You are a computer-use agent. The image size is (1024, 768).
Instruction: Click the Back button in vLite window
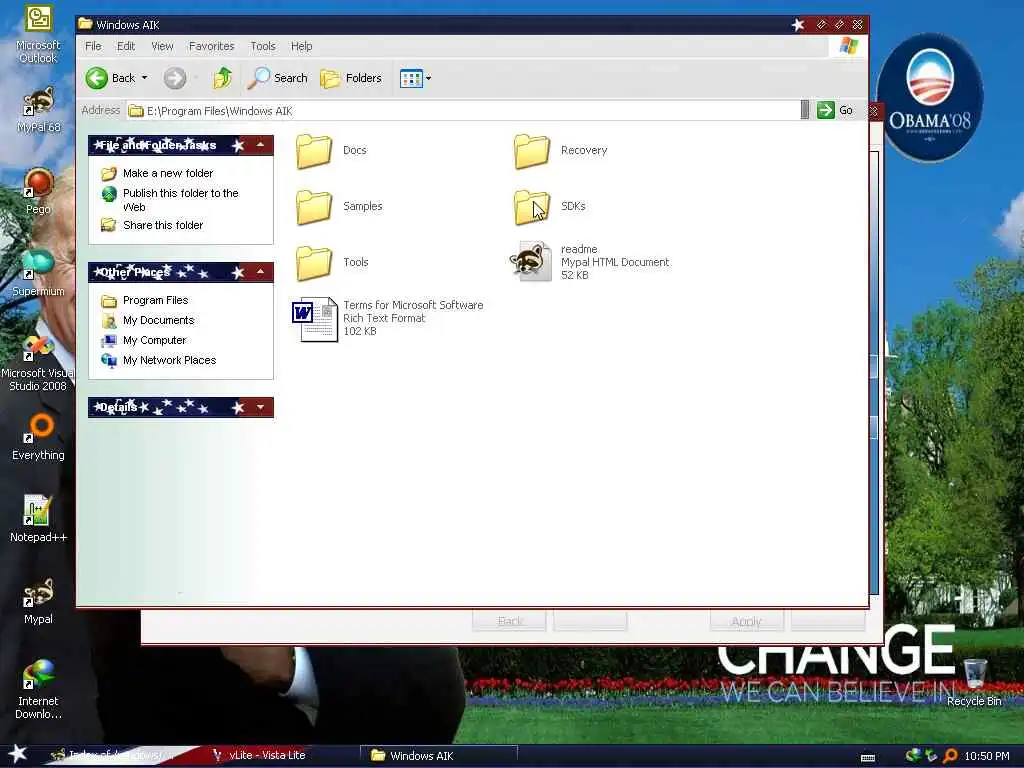tap(509, 621)
